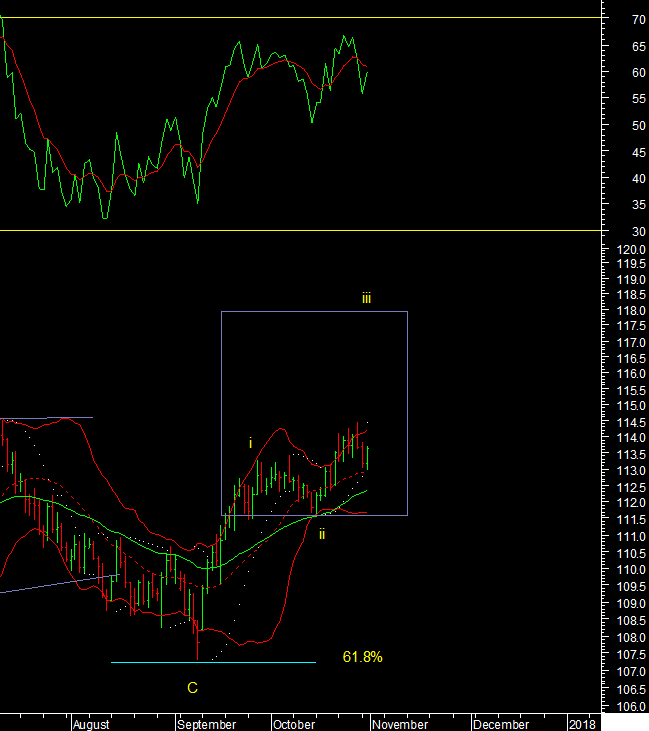Click the 109.5 price level on the scale
This screenshot has width=649, height=731.
pos(631,586)
